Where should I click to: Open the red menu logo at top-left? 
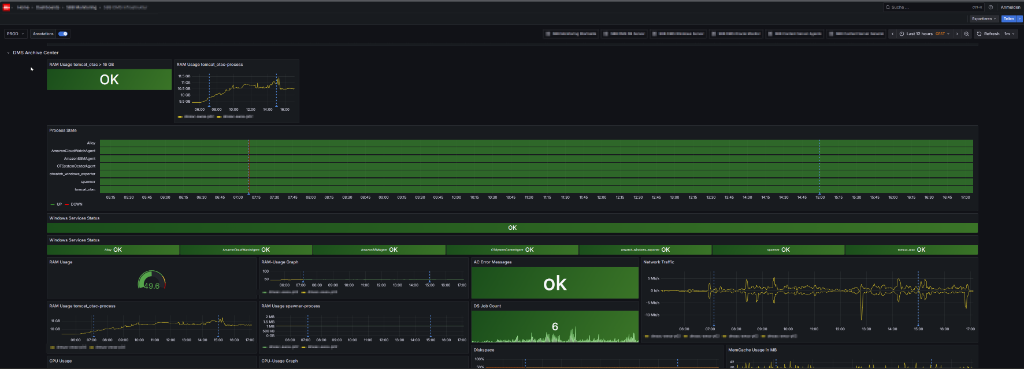(x=7, y=7)
